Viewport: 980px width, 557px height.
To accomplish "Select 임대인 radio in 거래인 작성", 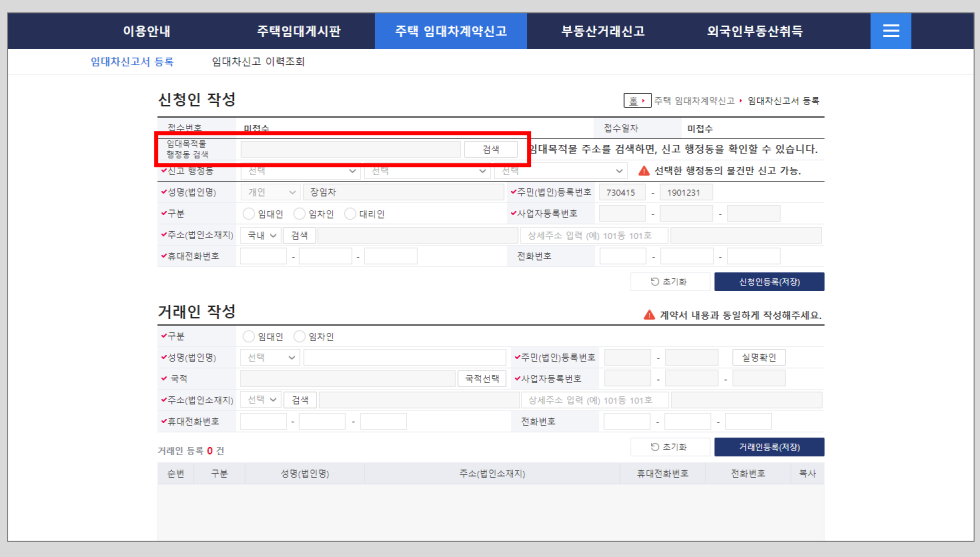I will point(249,336).
